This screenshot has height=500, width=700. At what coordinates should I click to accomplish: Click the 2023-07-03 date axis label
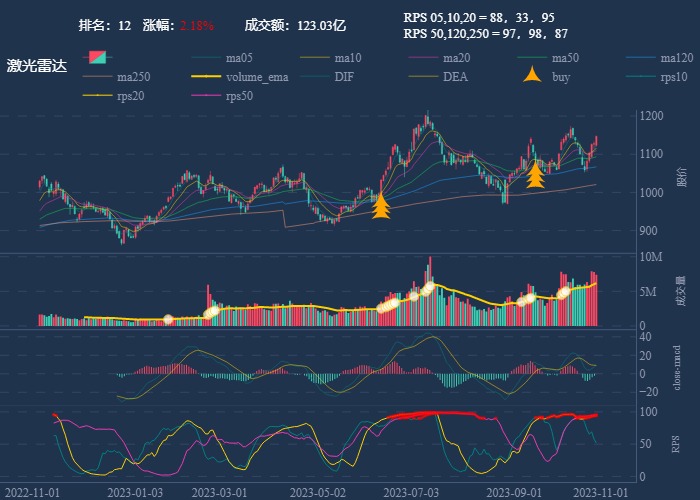pos(411,492)
